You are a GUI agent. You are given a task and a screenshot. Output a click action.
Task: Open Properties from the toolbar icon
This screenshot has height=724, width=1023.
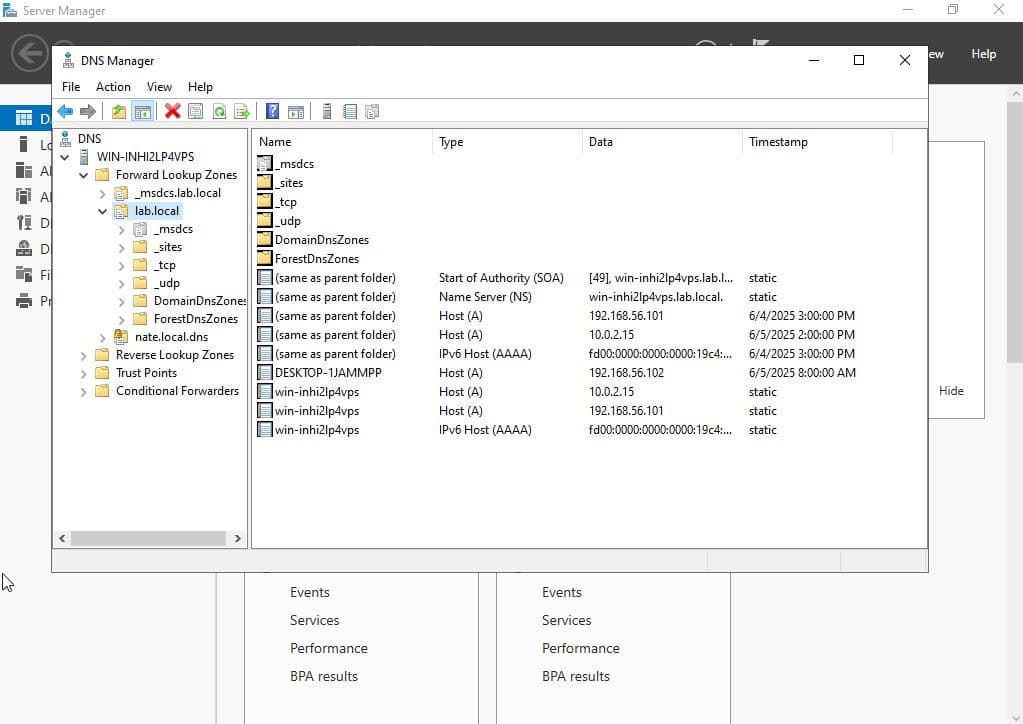(195, 111)
